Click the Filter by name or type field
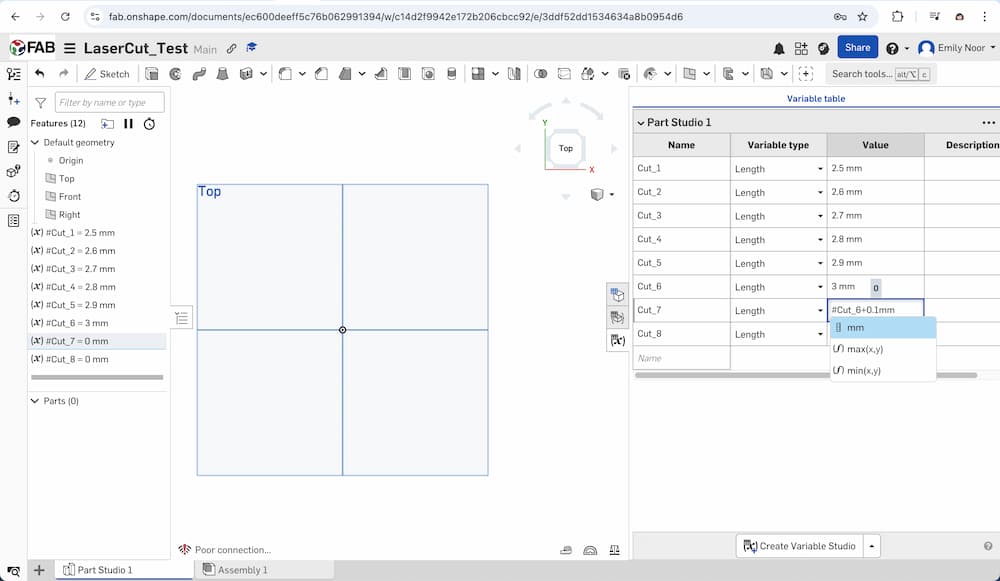The image size is (1000, 581). pyautogui.click(x=110, y=103)
